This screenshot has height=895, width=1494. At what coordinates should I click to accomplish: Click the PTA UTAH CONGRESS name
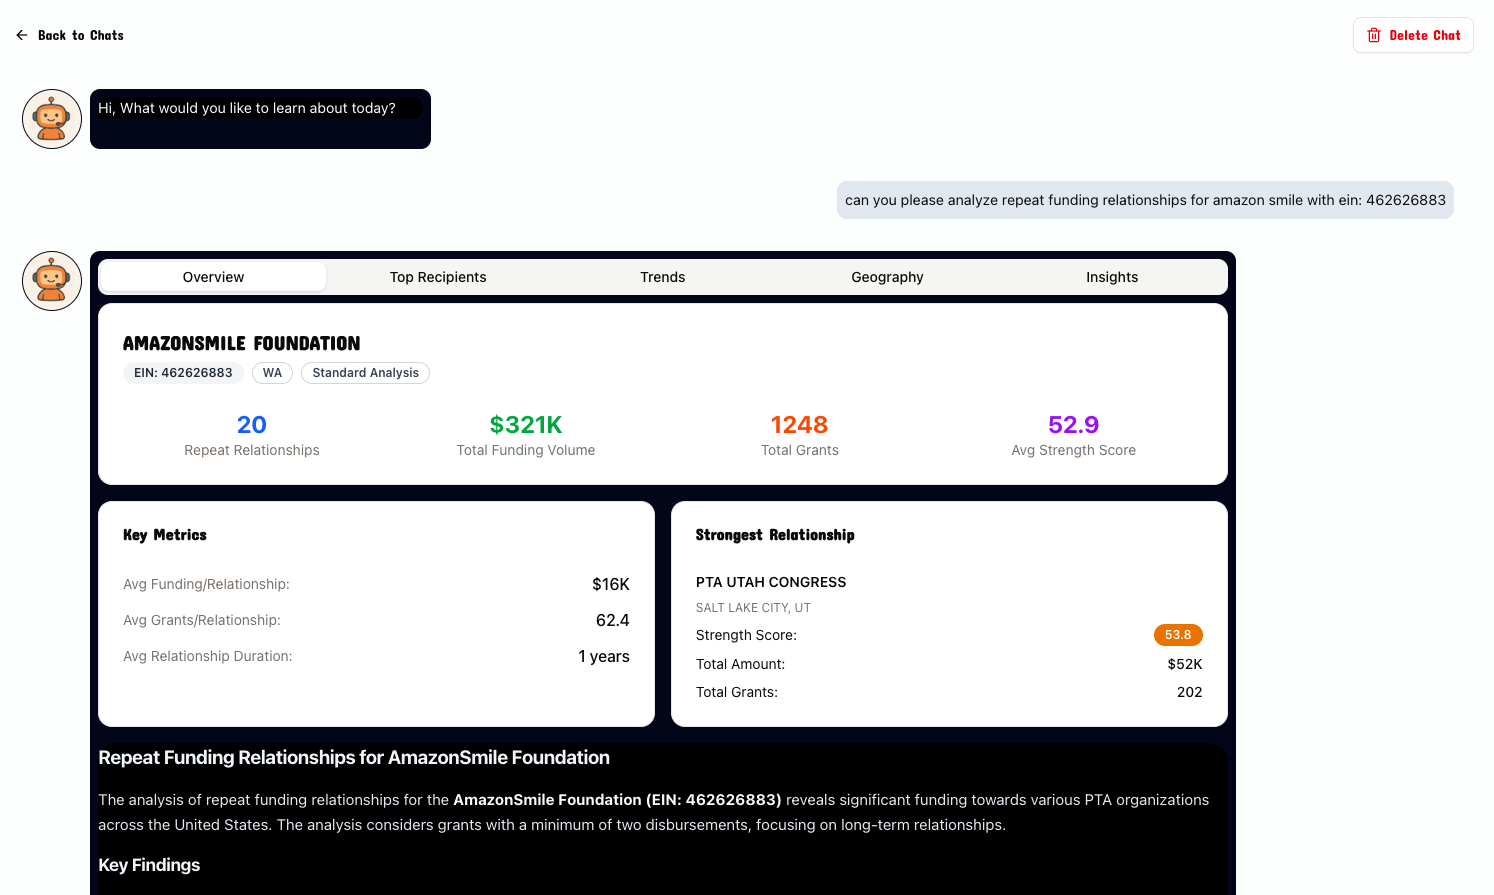tap(771, 582)
